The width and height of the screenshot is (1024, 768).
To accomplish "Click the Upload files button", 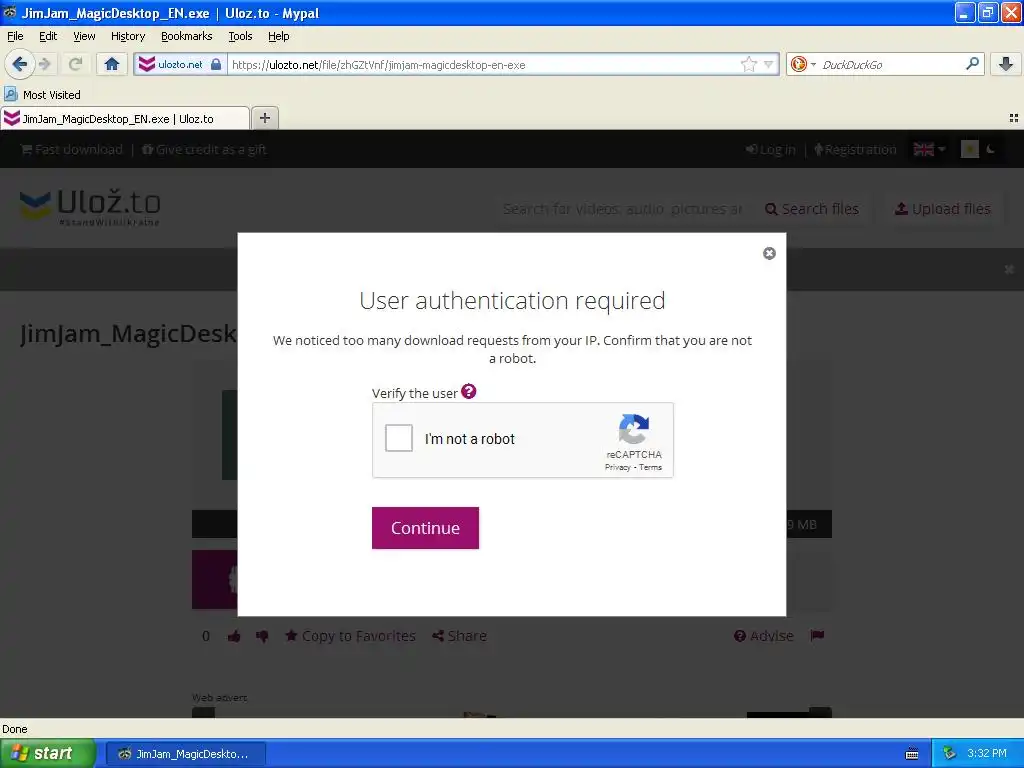I will point(942,209).
